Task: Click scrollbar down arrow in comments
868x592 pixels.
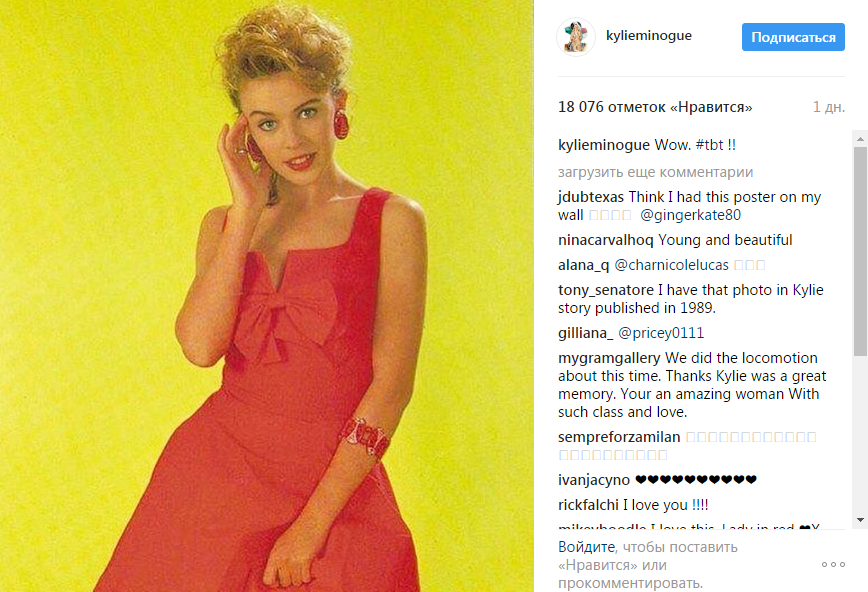Action: pos(860,519)
